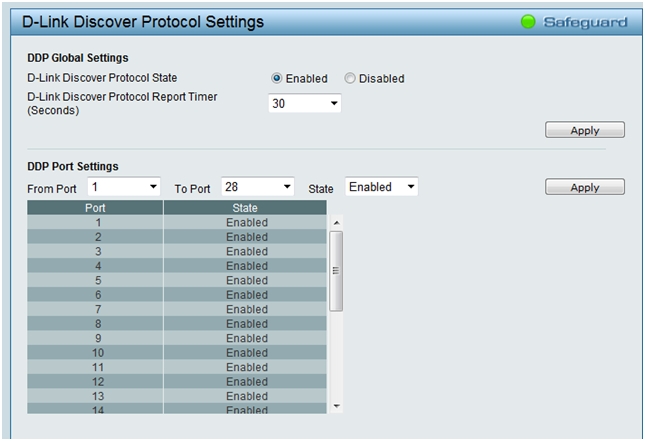Click the Safeguard label text
The width and height of the screenshot is (645, 441).
coord(586,22)
